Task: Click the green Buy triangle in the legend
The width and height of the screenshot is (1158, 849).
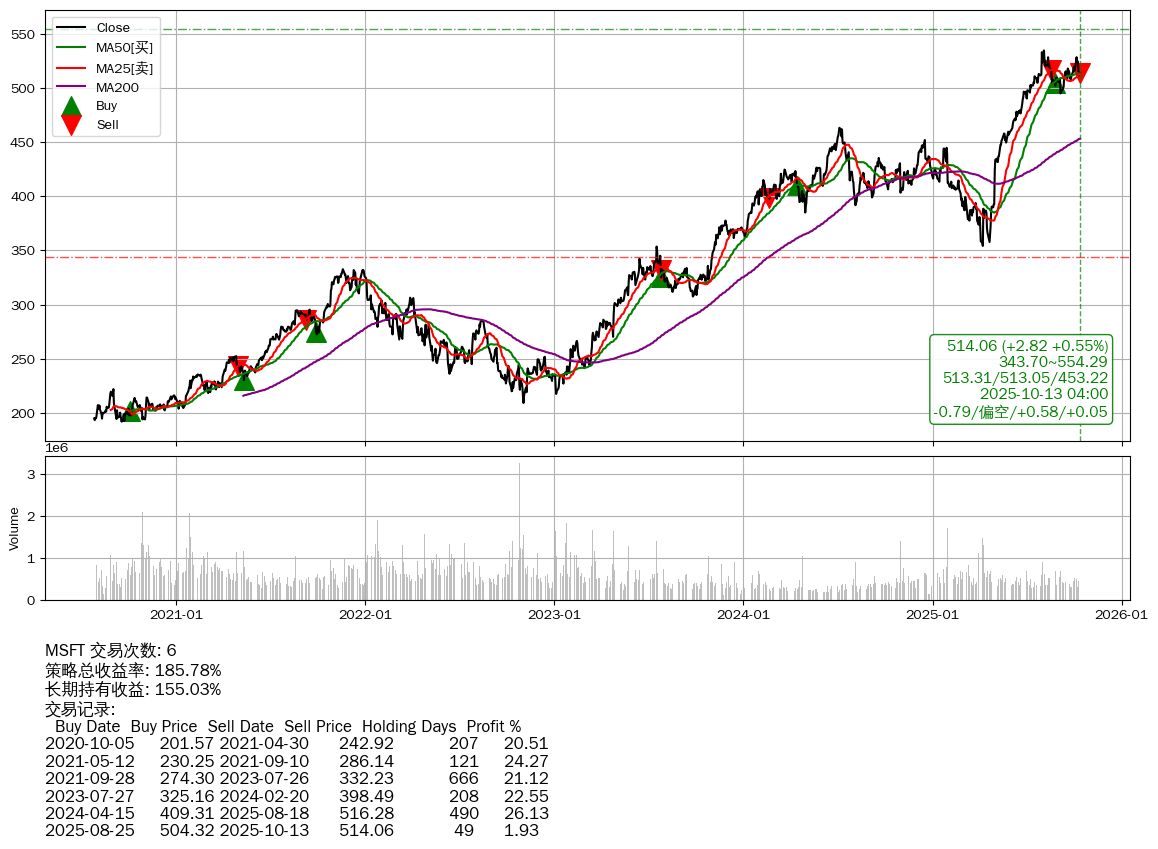Action: (x=71, y=106)
